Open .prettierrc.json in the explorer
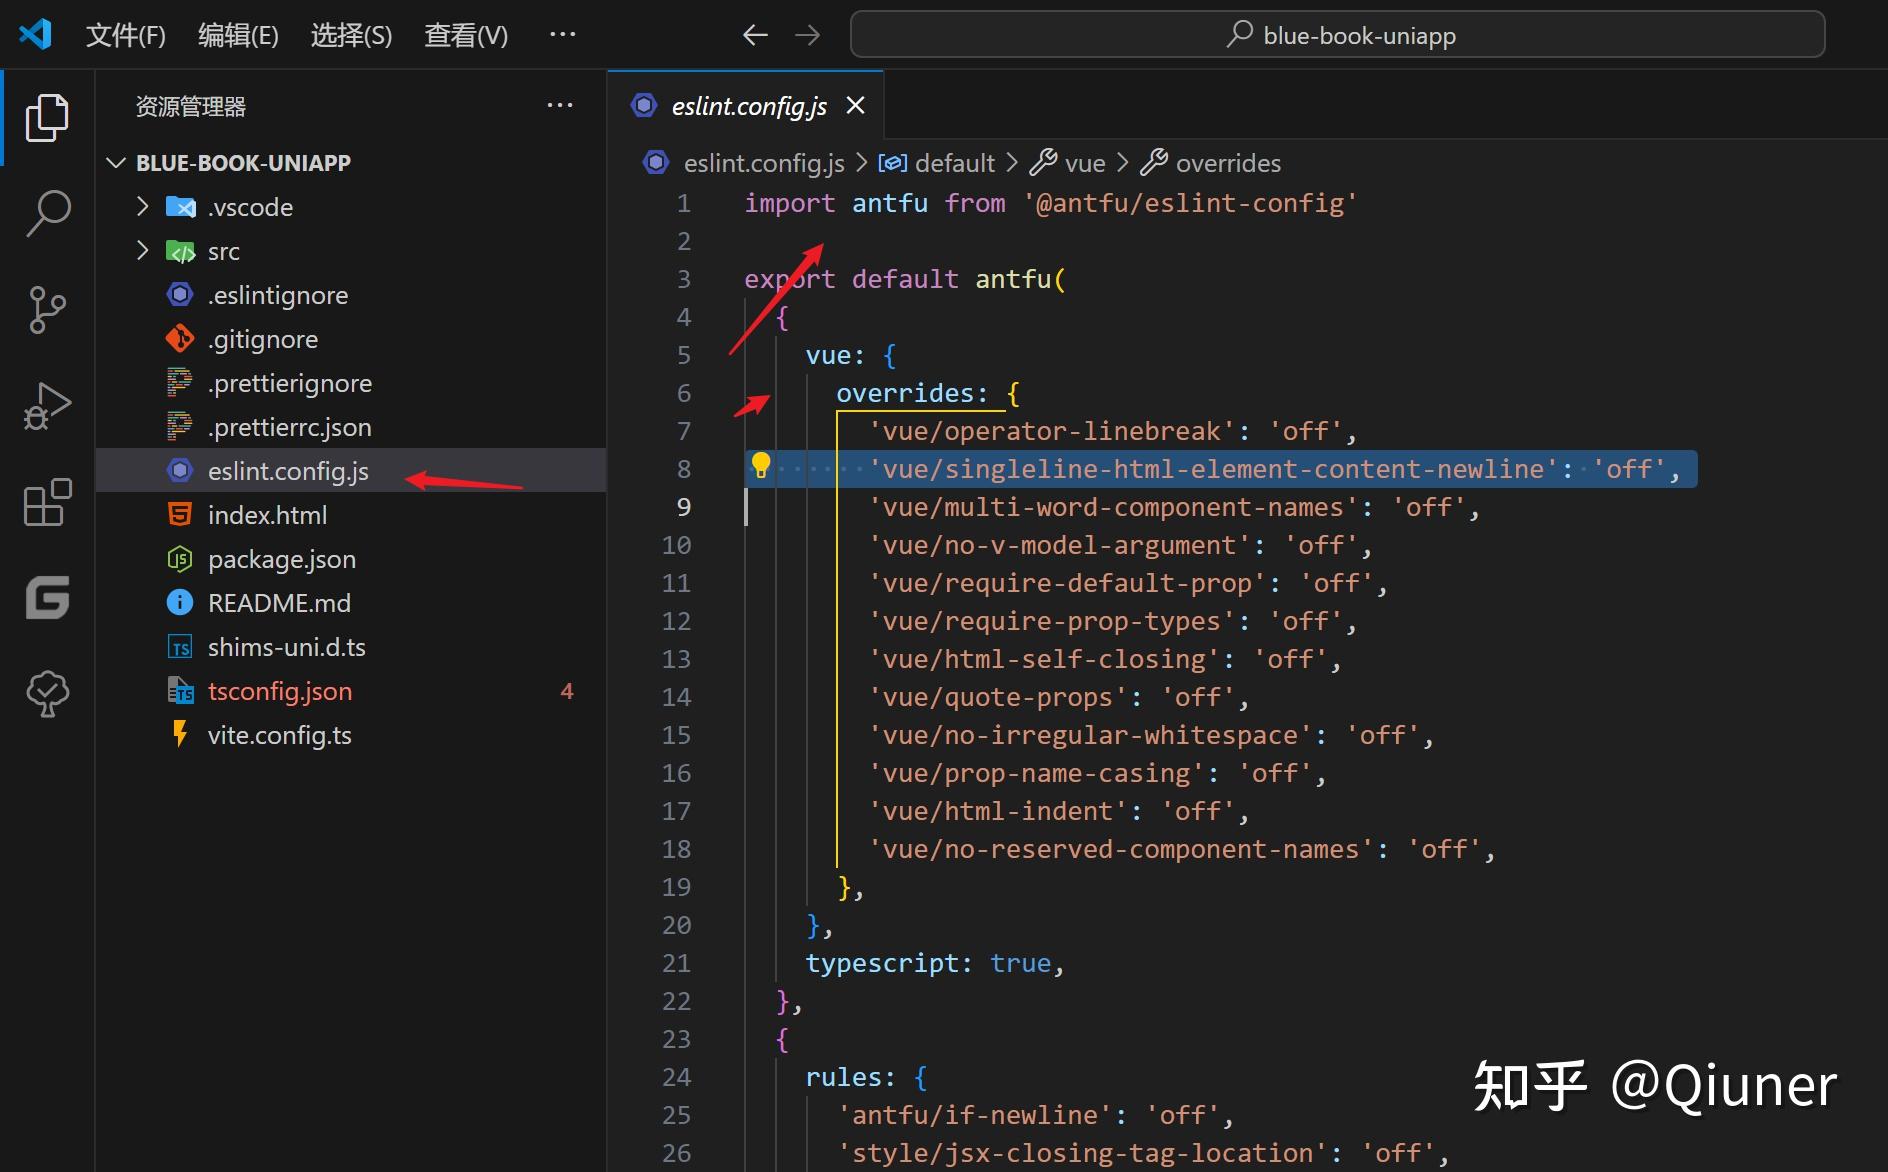The height and width of the screenshot is (1172, 1888). tap(351, 427)
